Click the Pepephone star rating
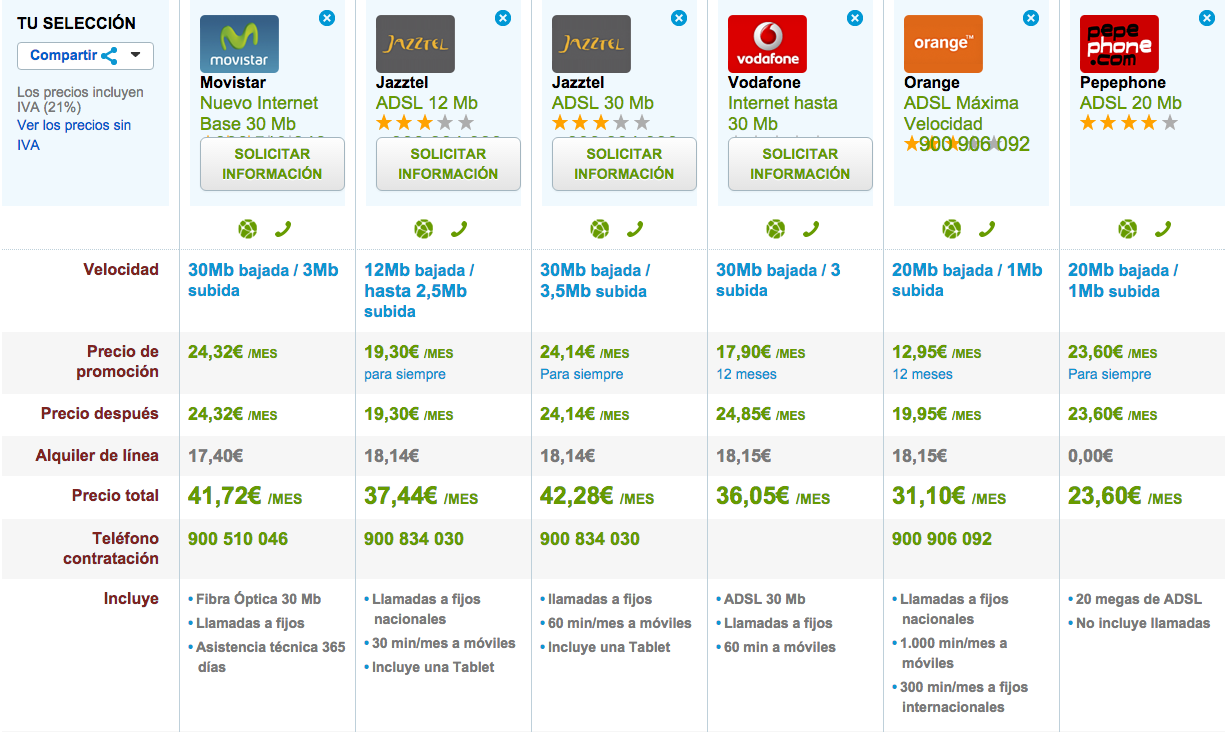Viewport: 1229px width, 732px height. [x=1128, y=123]
